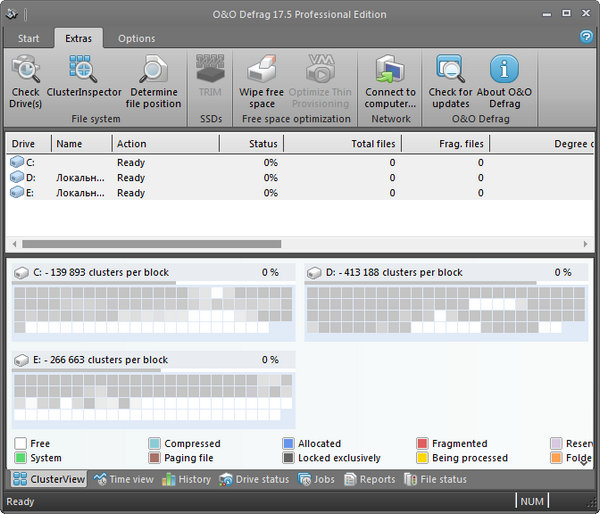This screenshot has height=514, width=600.
Task: Click the Fragmented red legend swatch
Action: click(x=422, y=444)
